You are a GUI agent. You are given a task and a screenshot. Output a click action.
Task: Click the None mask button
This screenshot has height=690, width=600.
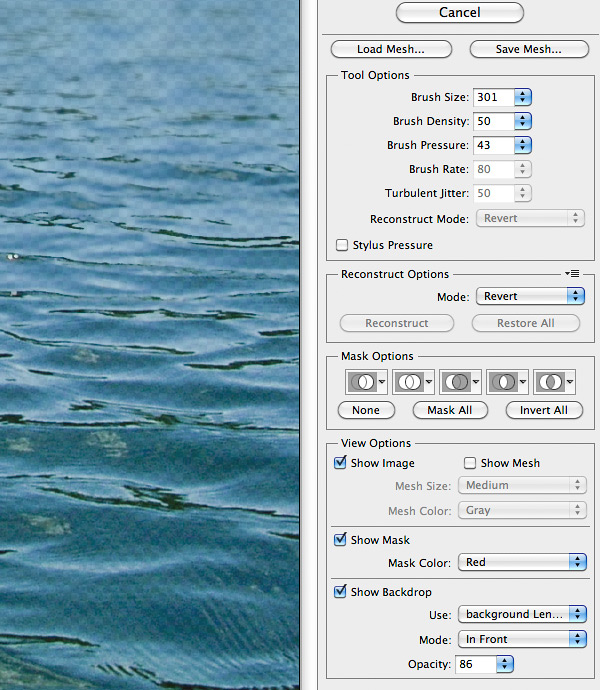coord(366,410)
